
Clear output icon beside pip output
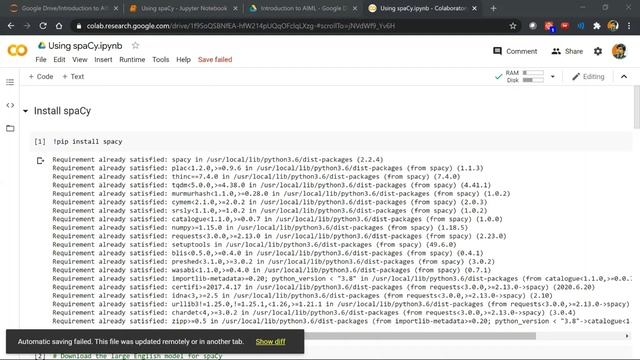tap(40, 160)
